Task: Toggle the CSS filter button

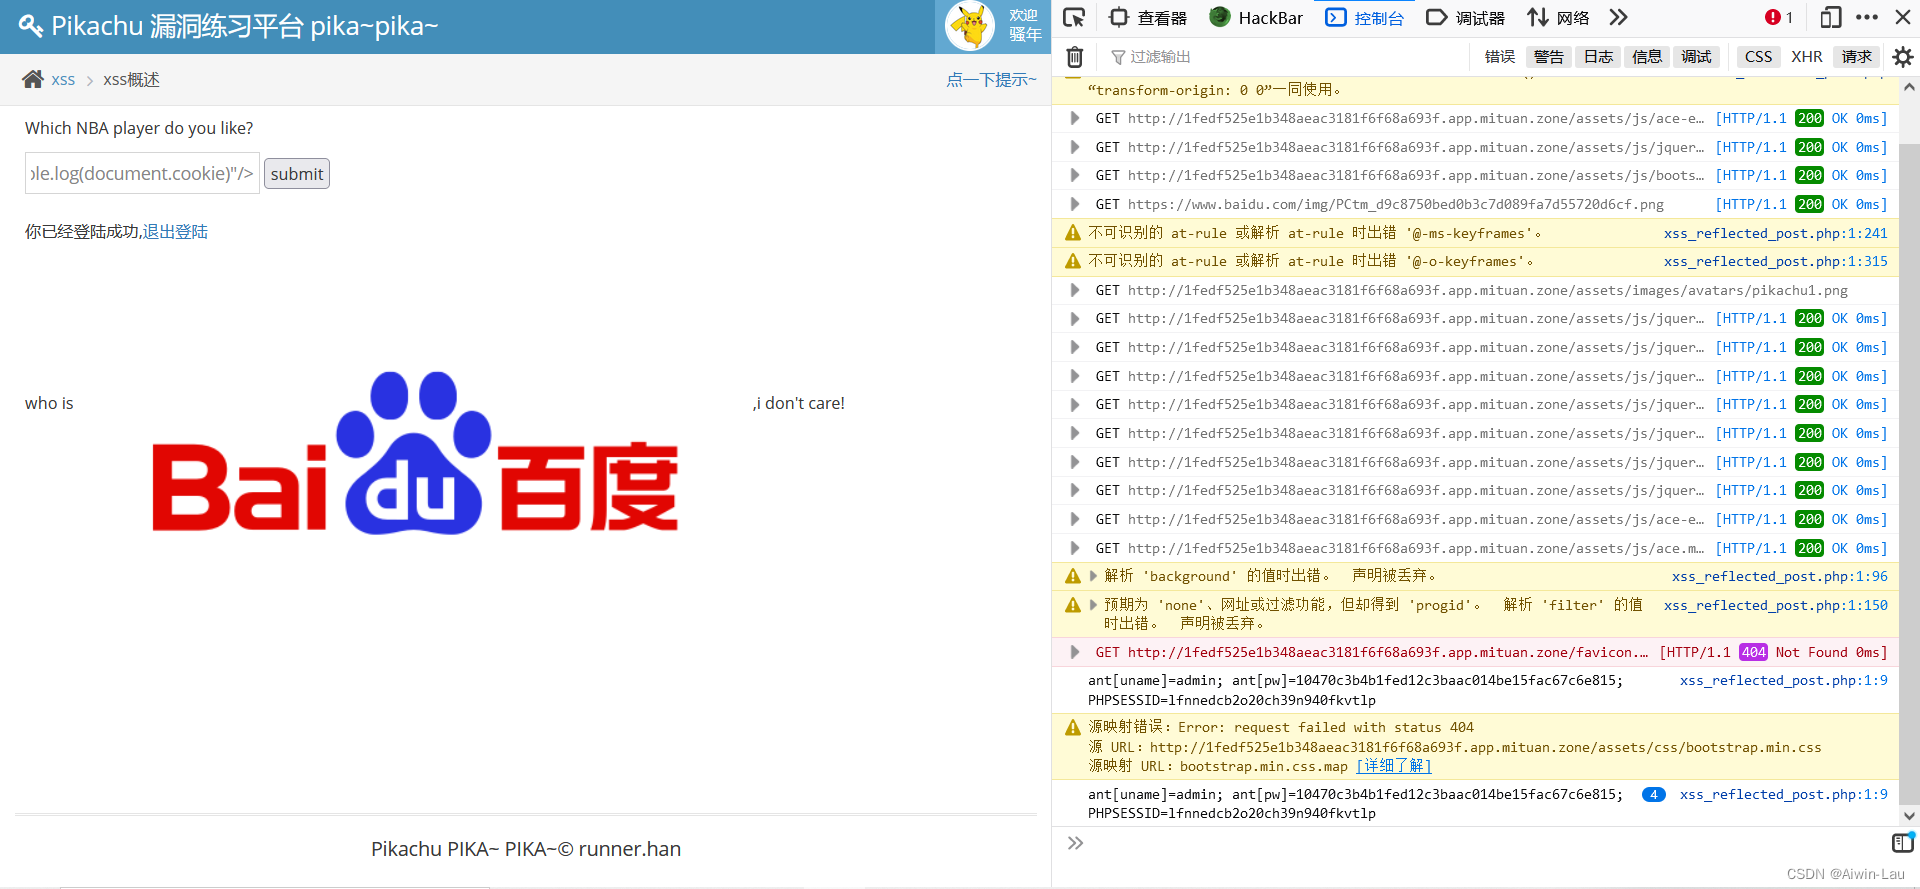Action: coord(1758,57)
